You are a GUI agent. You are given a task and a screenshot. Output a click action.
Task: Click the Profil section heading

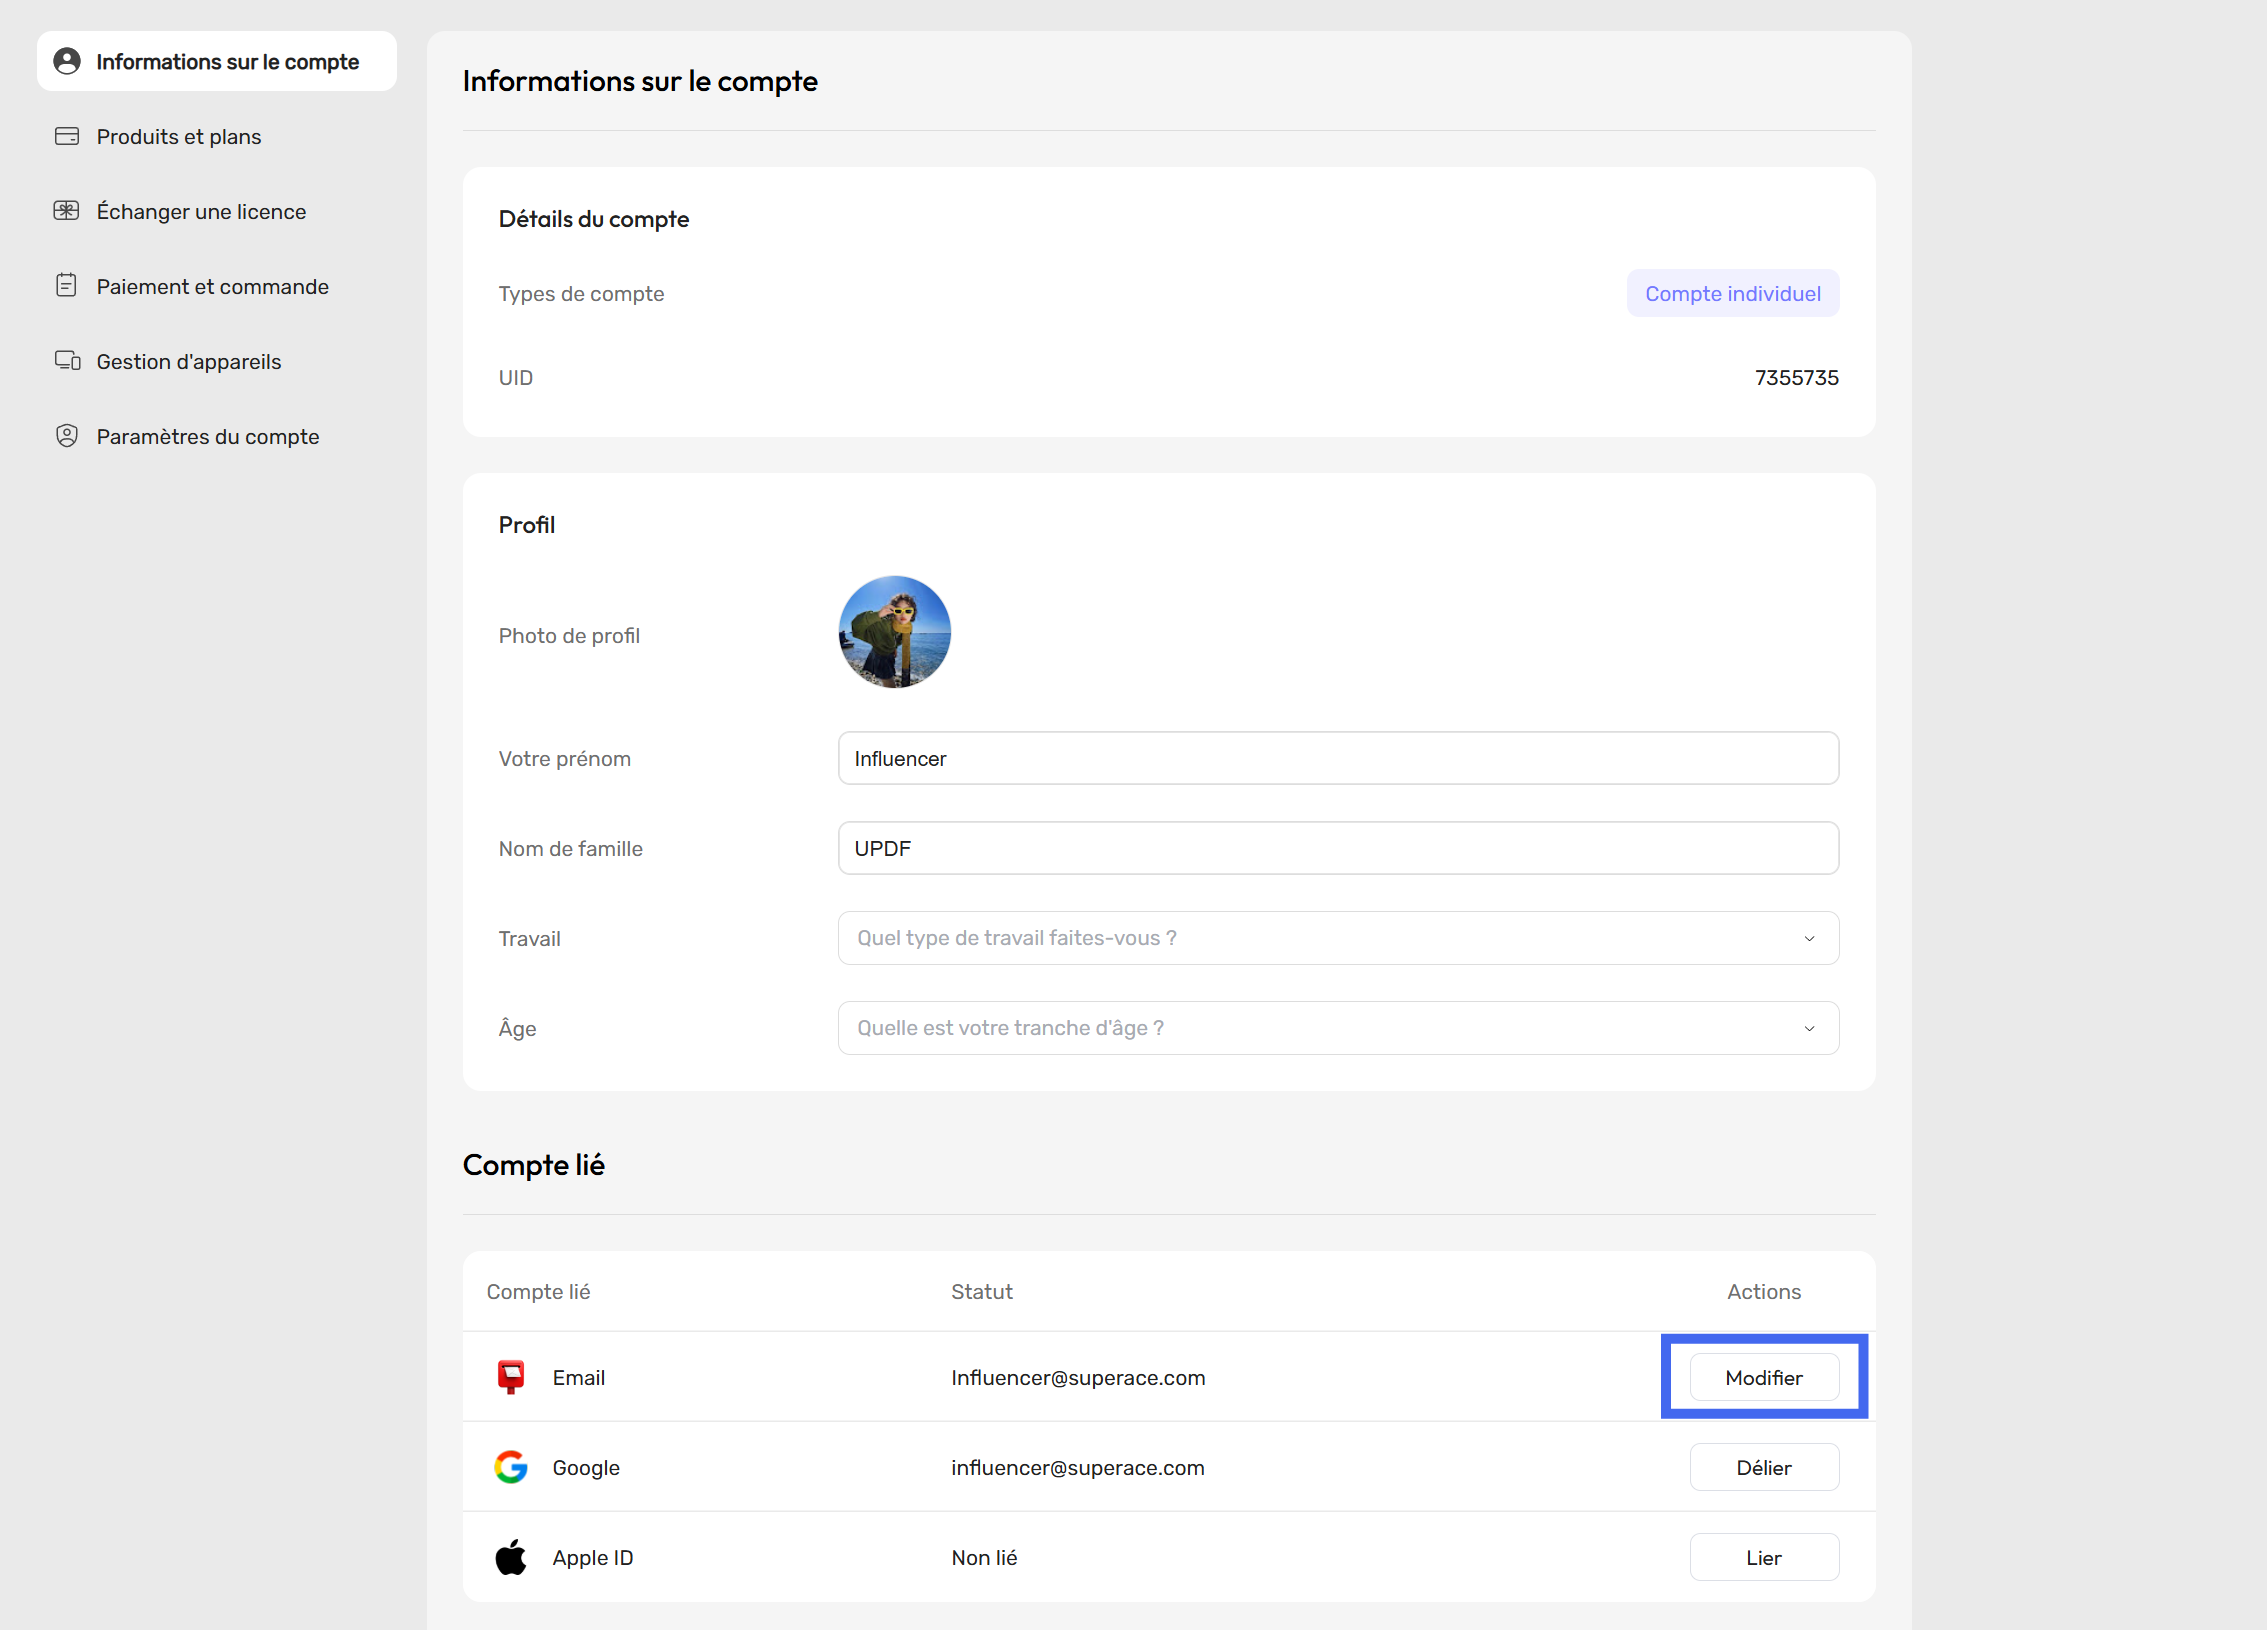click(527, 525)
